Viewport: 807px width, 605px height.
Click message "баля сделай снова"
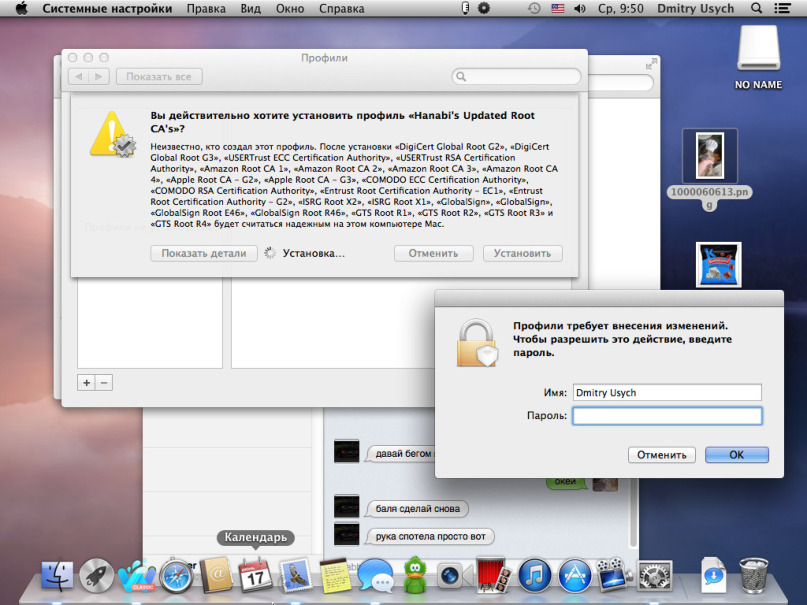coord(417,509)
